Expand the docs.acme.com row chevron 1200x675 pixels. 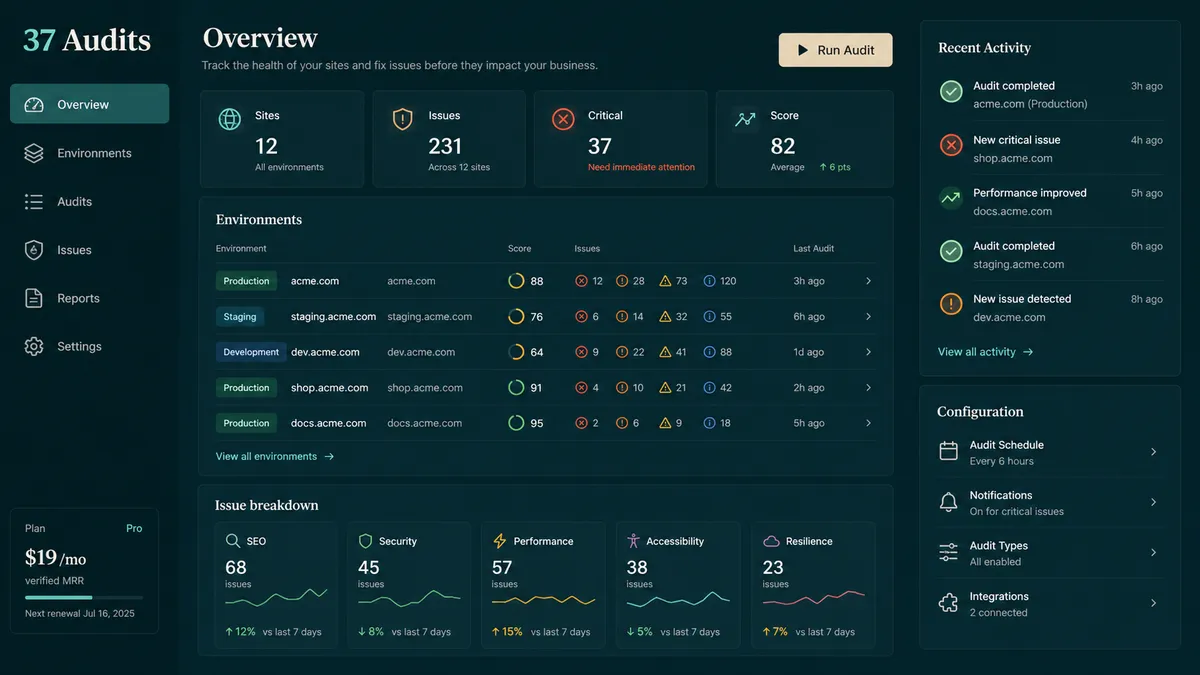(x=868, y=423)
